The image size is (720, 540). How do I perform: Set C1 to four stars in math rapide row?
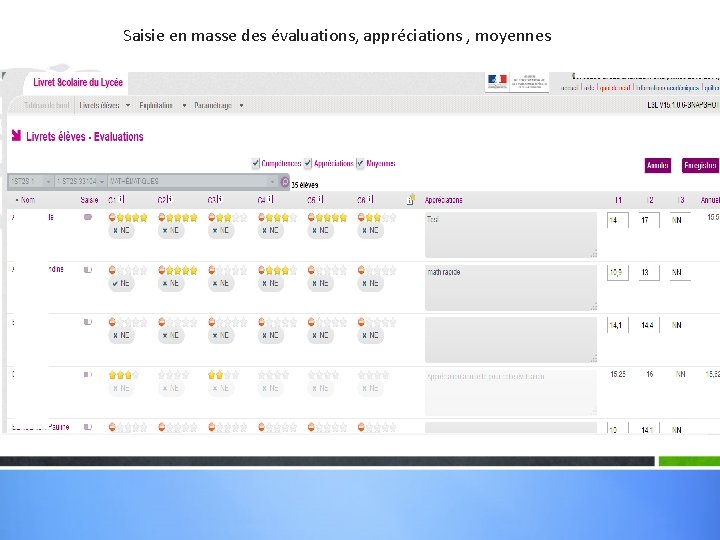[144, 270]
